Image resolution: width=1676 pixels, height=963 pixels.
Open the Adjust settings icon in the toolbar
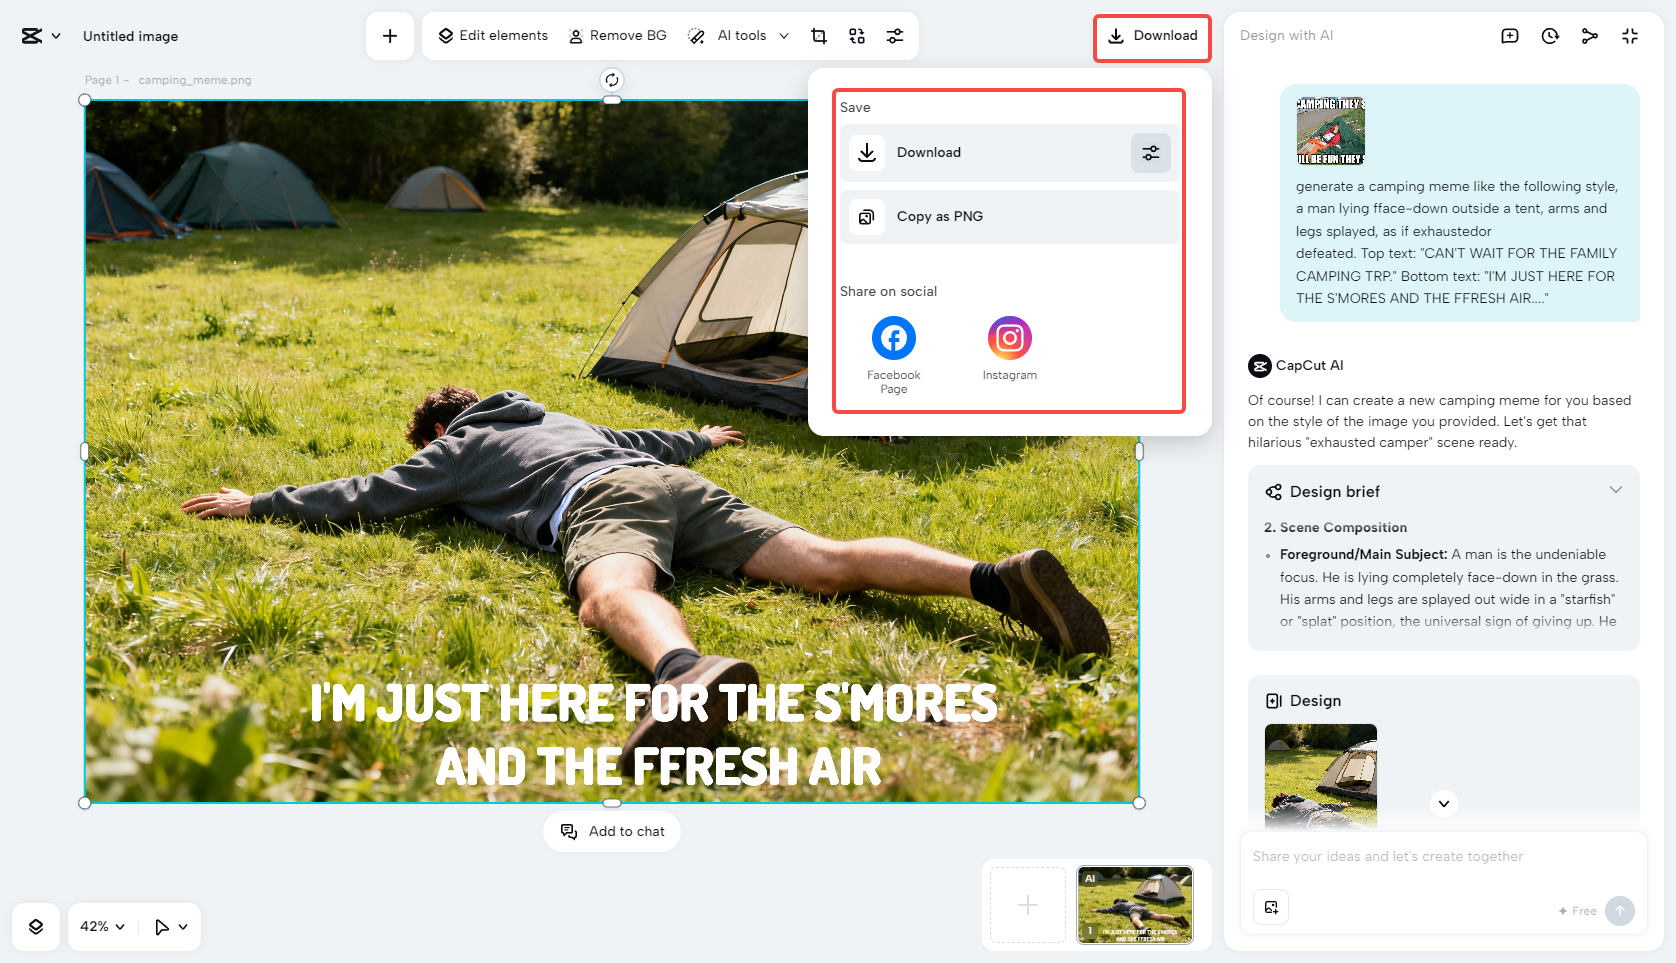point(895,35)
